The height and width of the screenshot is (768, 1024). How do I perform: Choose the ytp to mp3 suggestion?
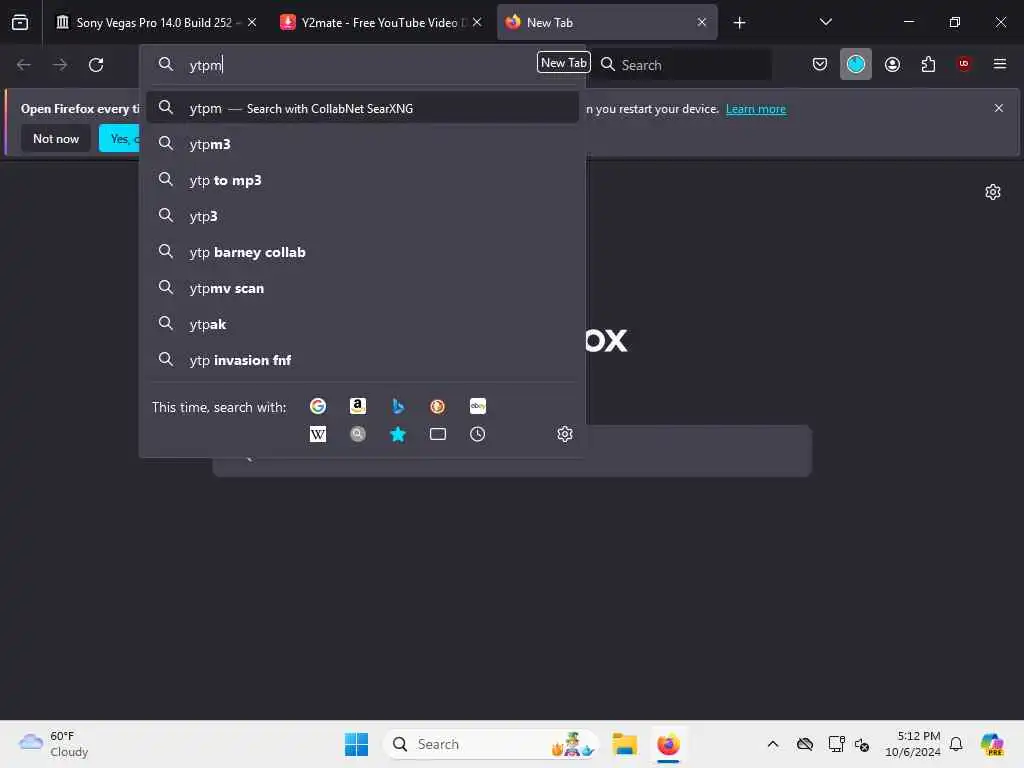coord(362,180)
